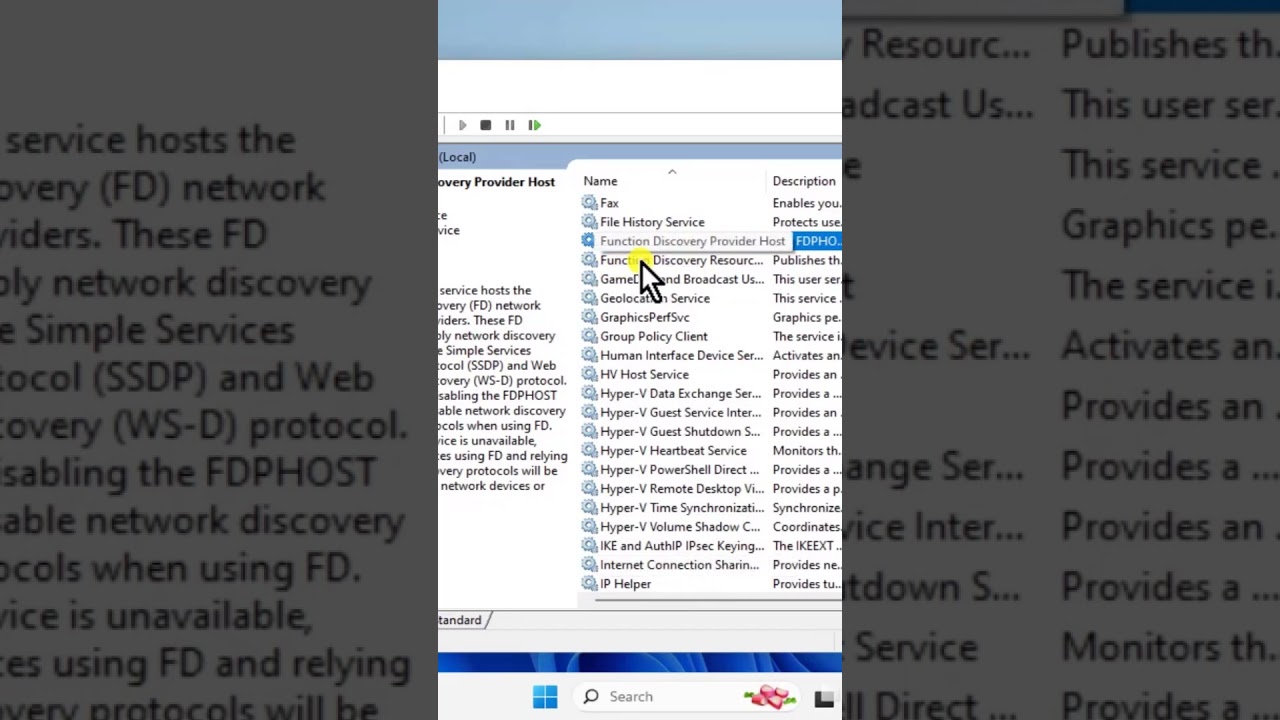Click the gear icon beside Hyper-V Time Synchronization
This screenshot has width=1280, height=720.
(x=589, y=507)
